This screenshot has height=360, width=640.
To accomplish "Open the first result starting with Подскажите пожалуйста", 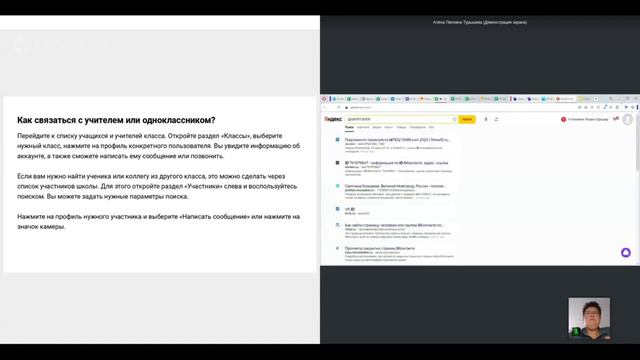I will click(x=398, y=140).
